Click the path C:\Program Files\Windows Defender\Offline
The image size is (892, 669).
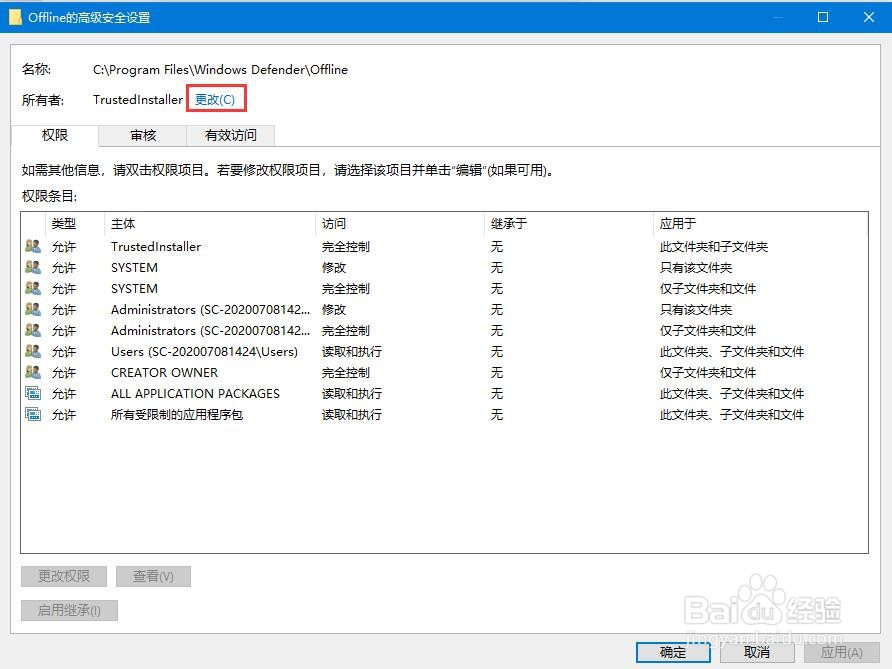pyautogui.click(x=220, y=69)
